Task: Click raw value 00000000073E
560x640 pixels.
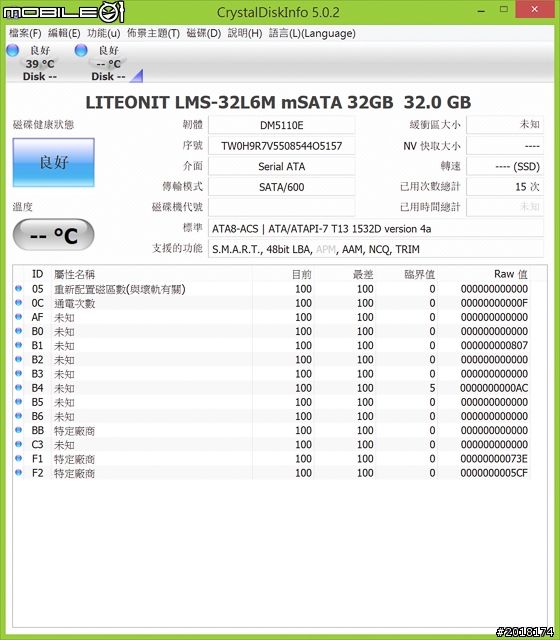Action: [494, 459]
